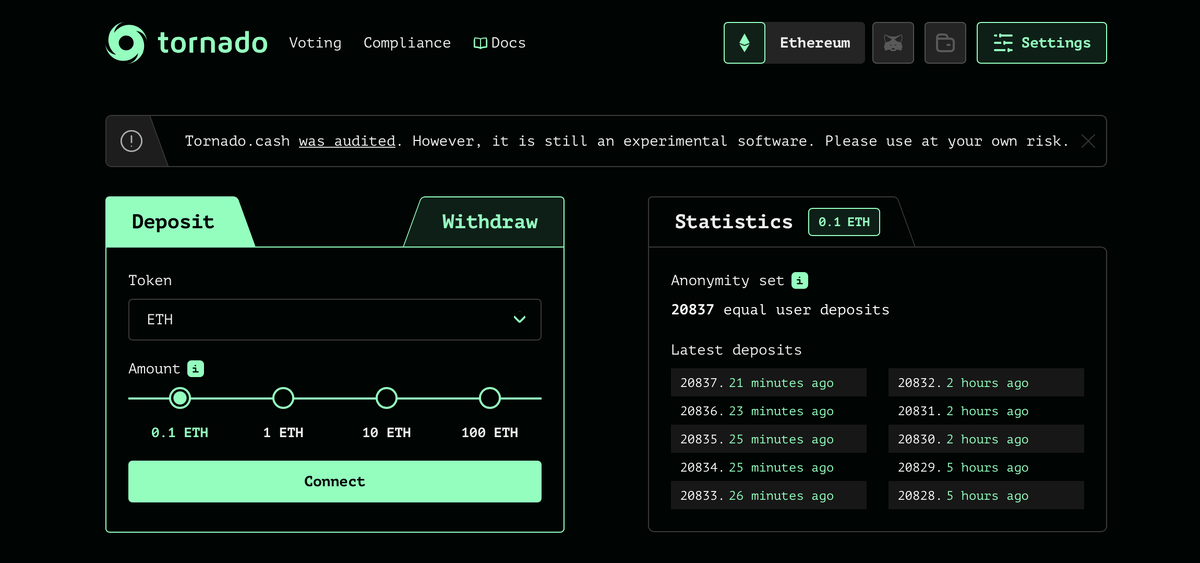
Task: Click deposit 20837 (21 minutes ago)
Action: click(x=768, y=383)
